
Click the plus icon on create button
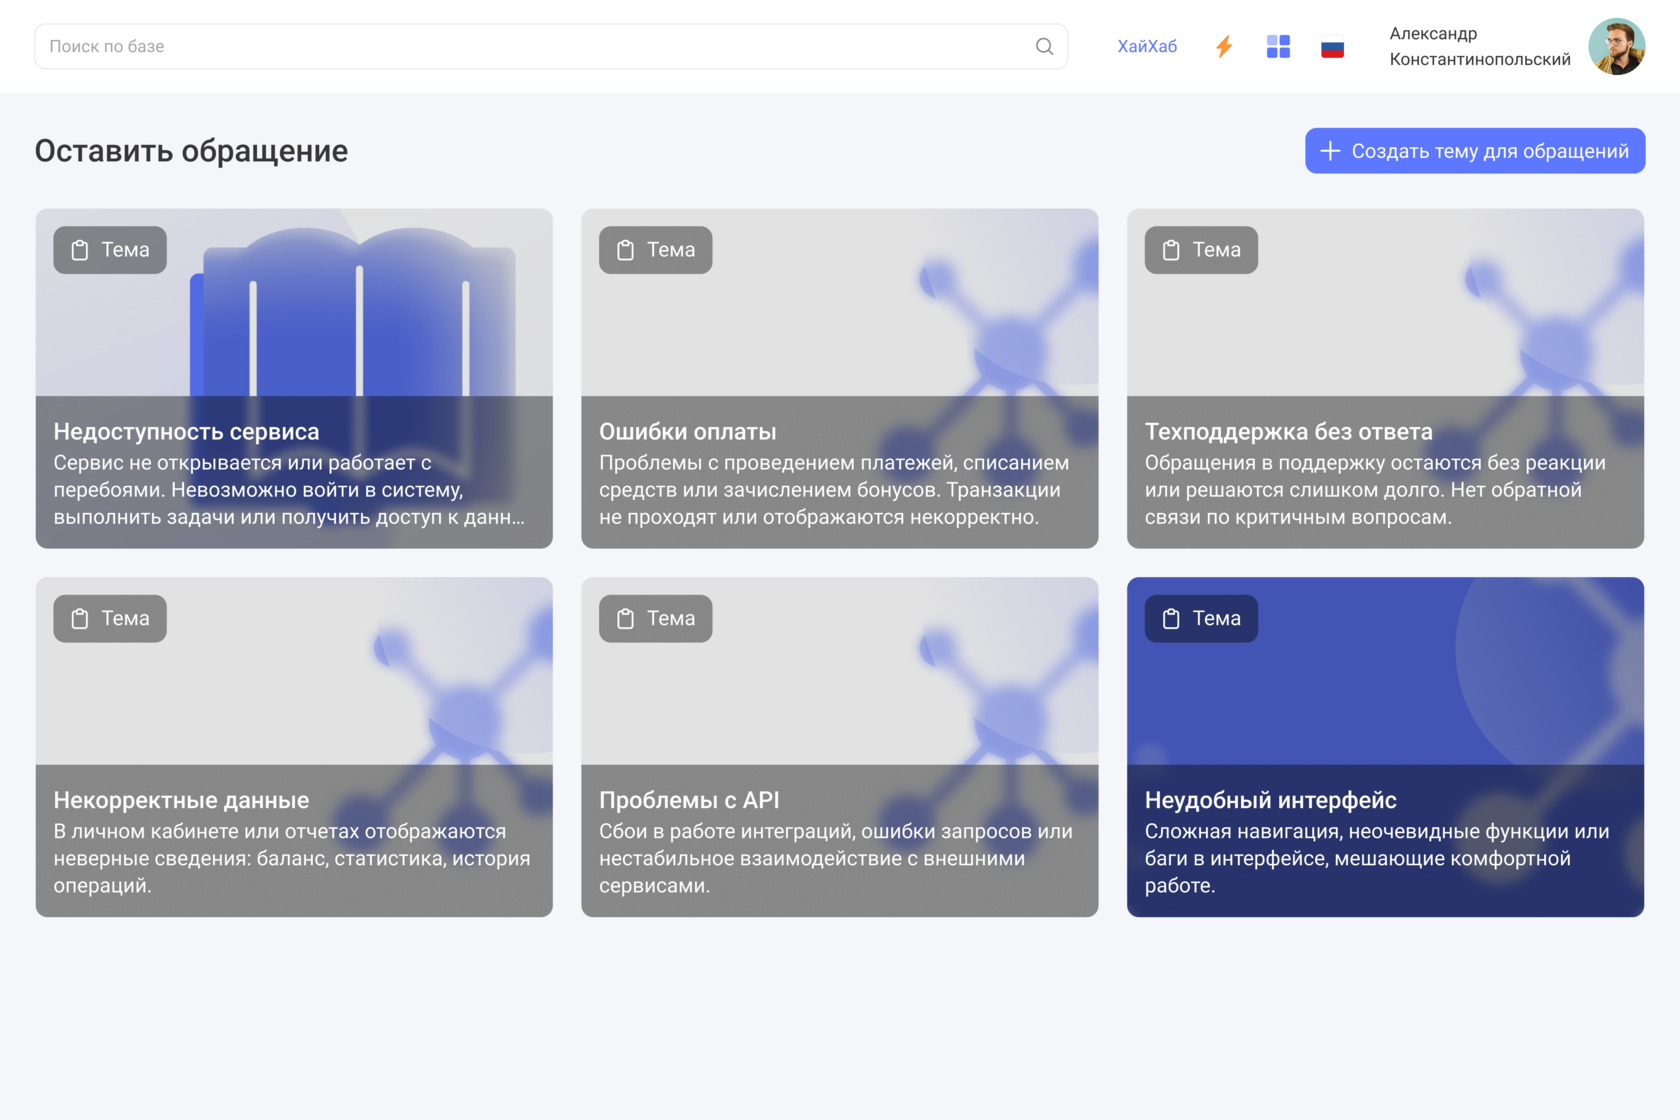pyautogui.click(x=1330, y=151)
